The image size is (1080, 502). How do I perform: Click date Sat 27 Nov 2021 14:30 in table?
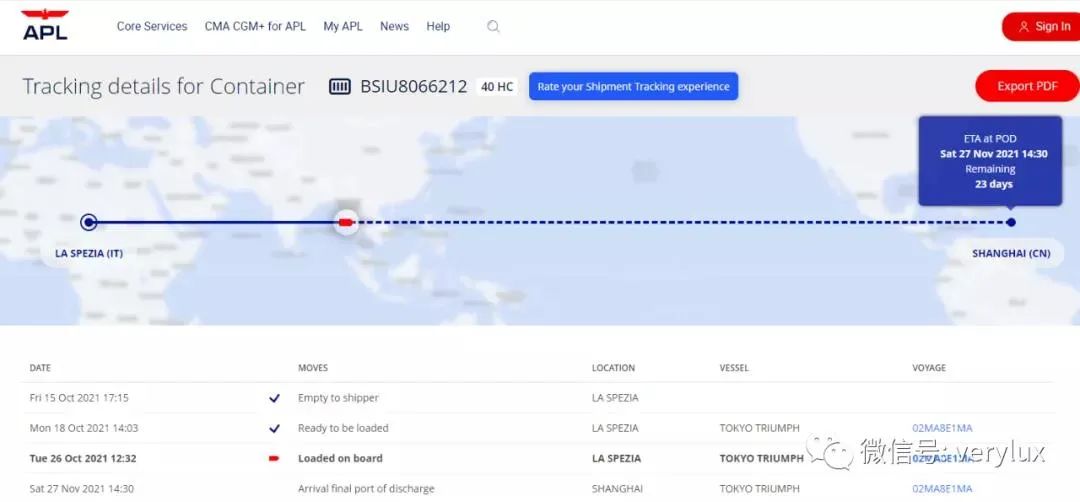81,489
